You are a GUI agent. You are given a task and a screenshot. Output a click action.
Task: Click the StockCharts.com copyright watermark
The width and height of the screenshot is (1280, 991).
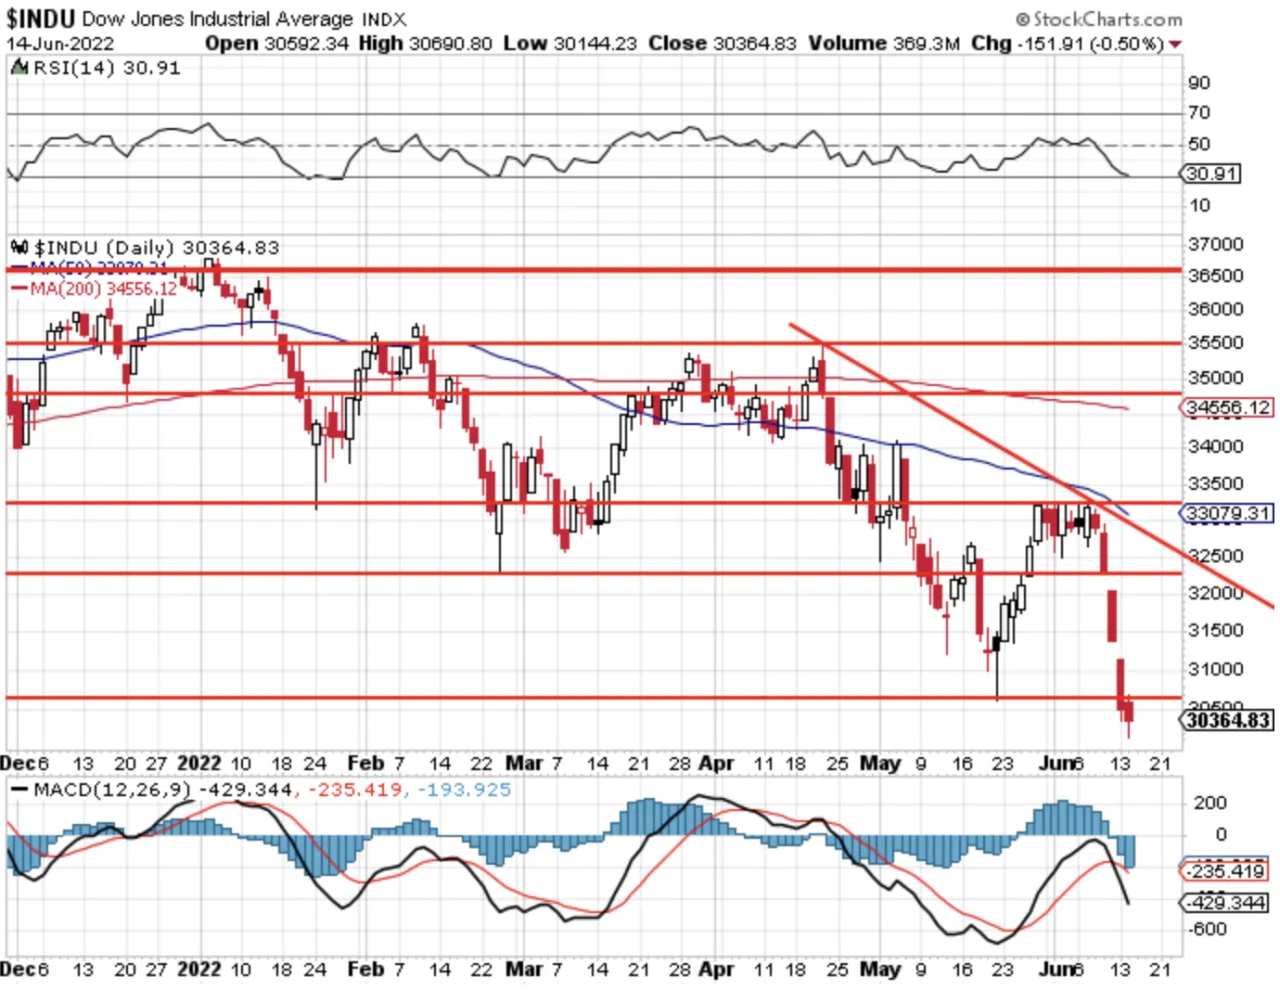point(1098,19)
